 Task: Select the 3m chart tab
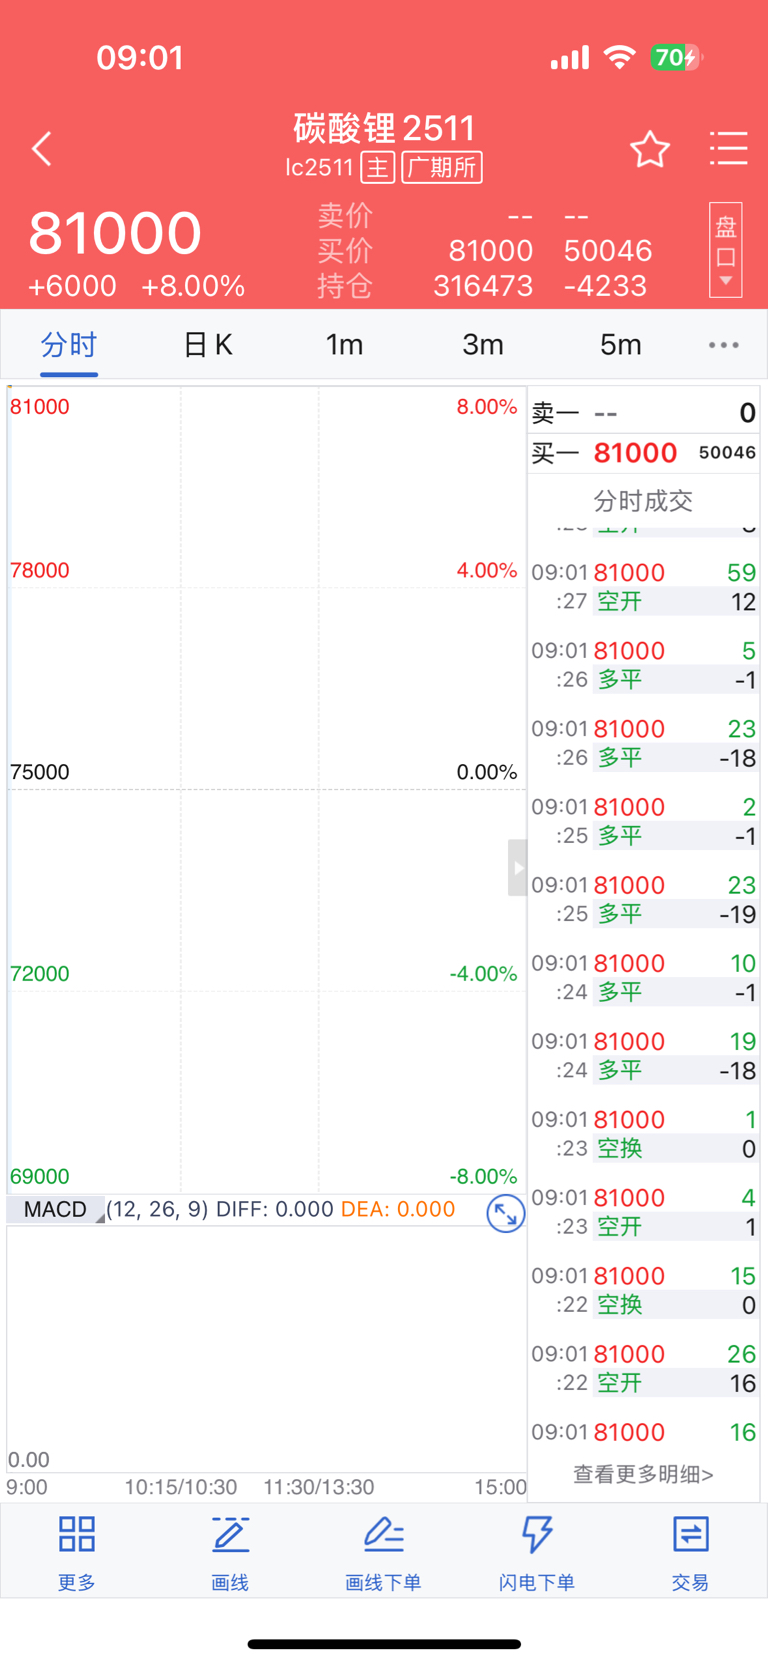483,345
